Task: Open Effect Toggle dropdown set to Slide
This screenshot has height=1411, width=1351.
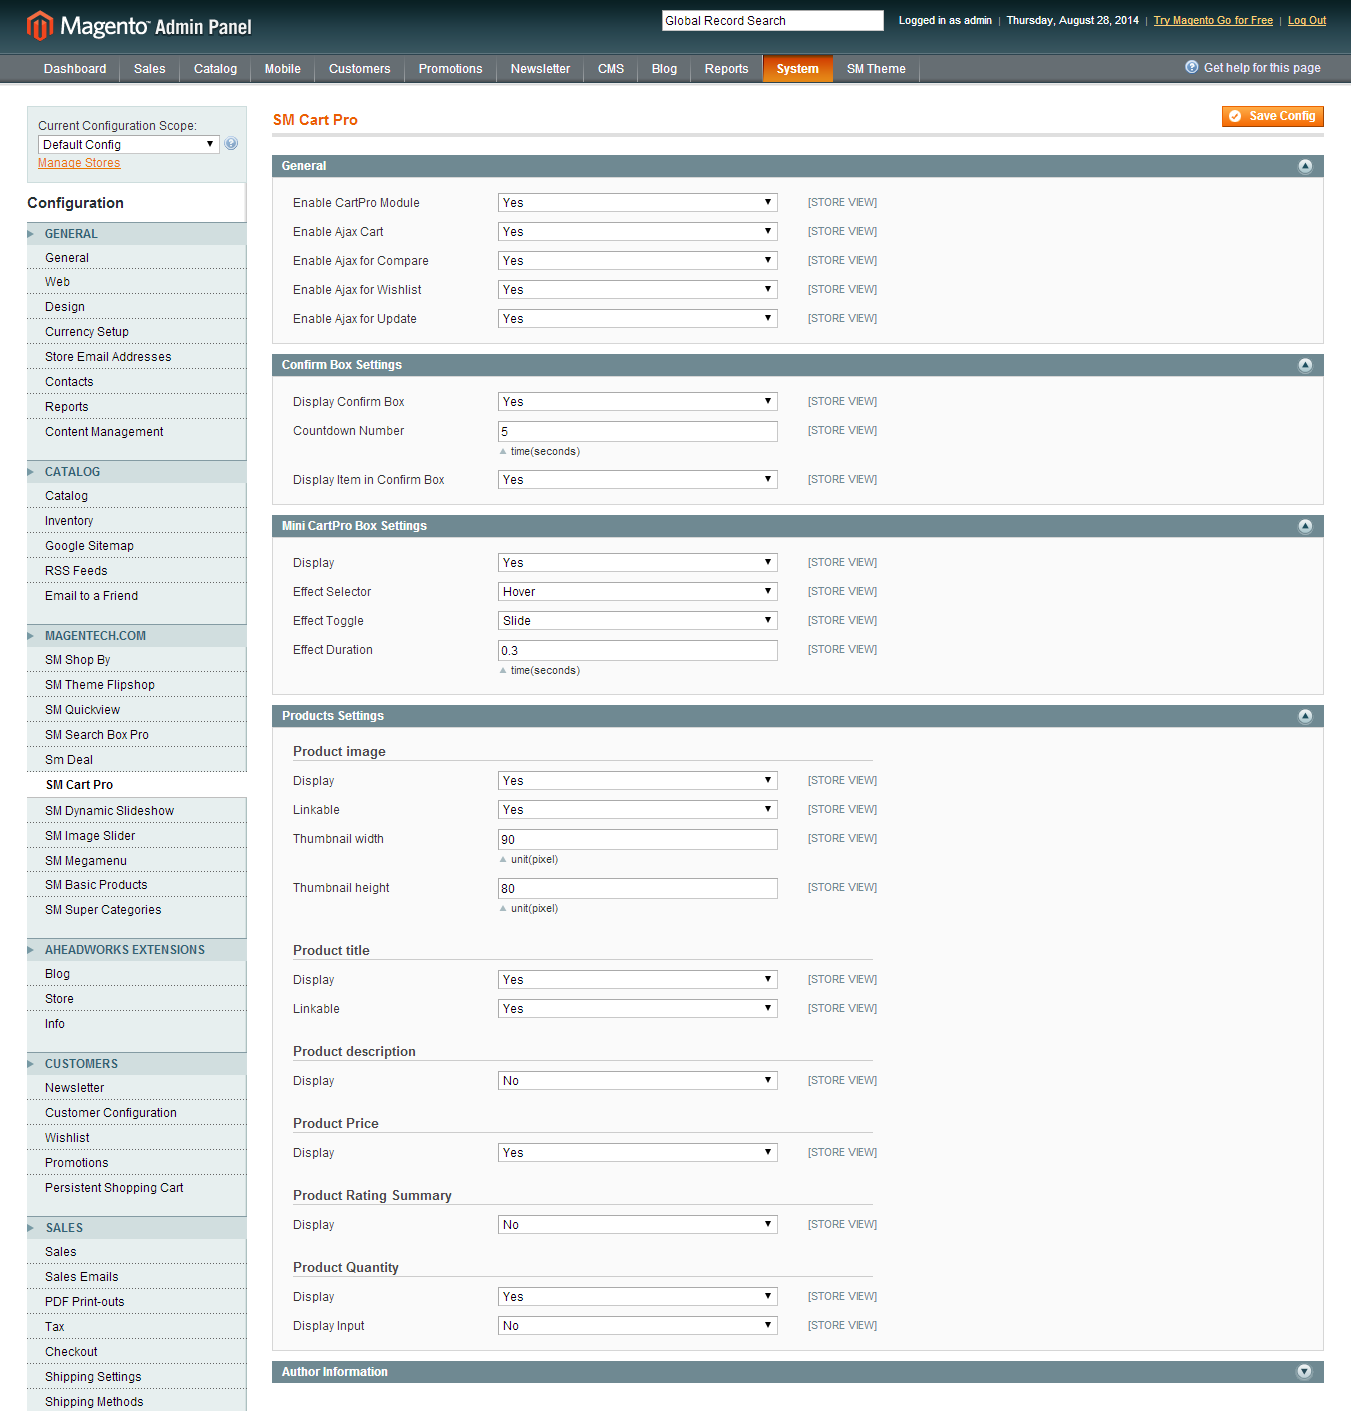Action: [x=638, y=621]
